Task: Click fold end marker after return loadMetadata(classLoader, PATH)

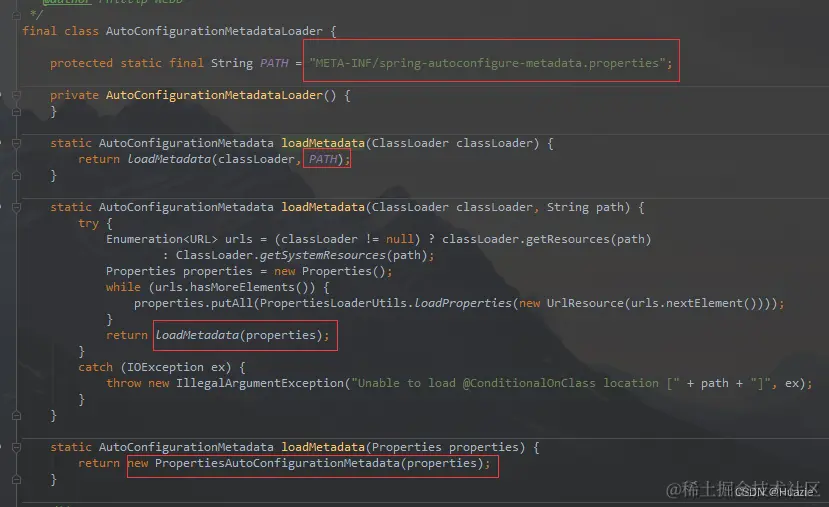Action: tap(16, 176)
